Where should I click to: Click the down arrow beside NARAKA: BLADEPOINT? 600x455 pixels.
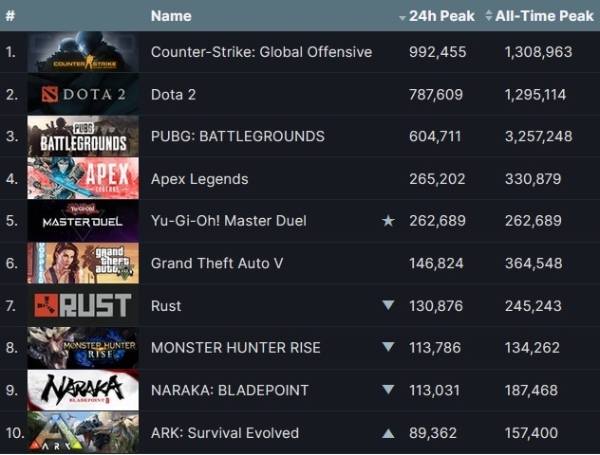point(388,390)
